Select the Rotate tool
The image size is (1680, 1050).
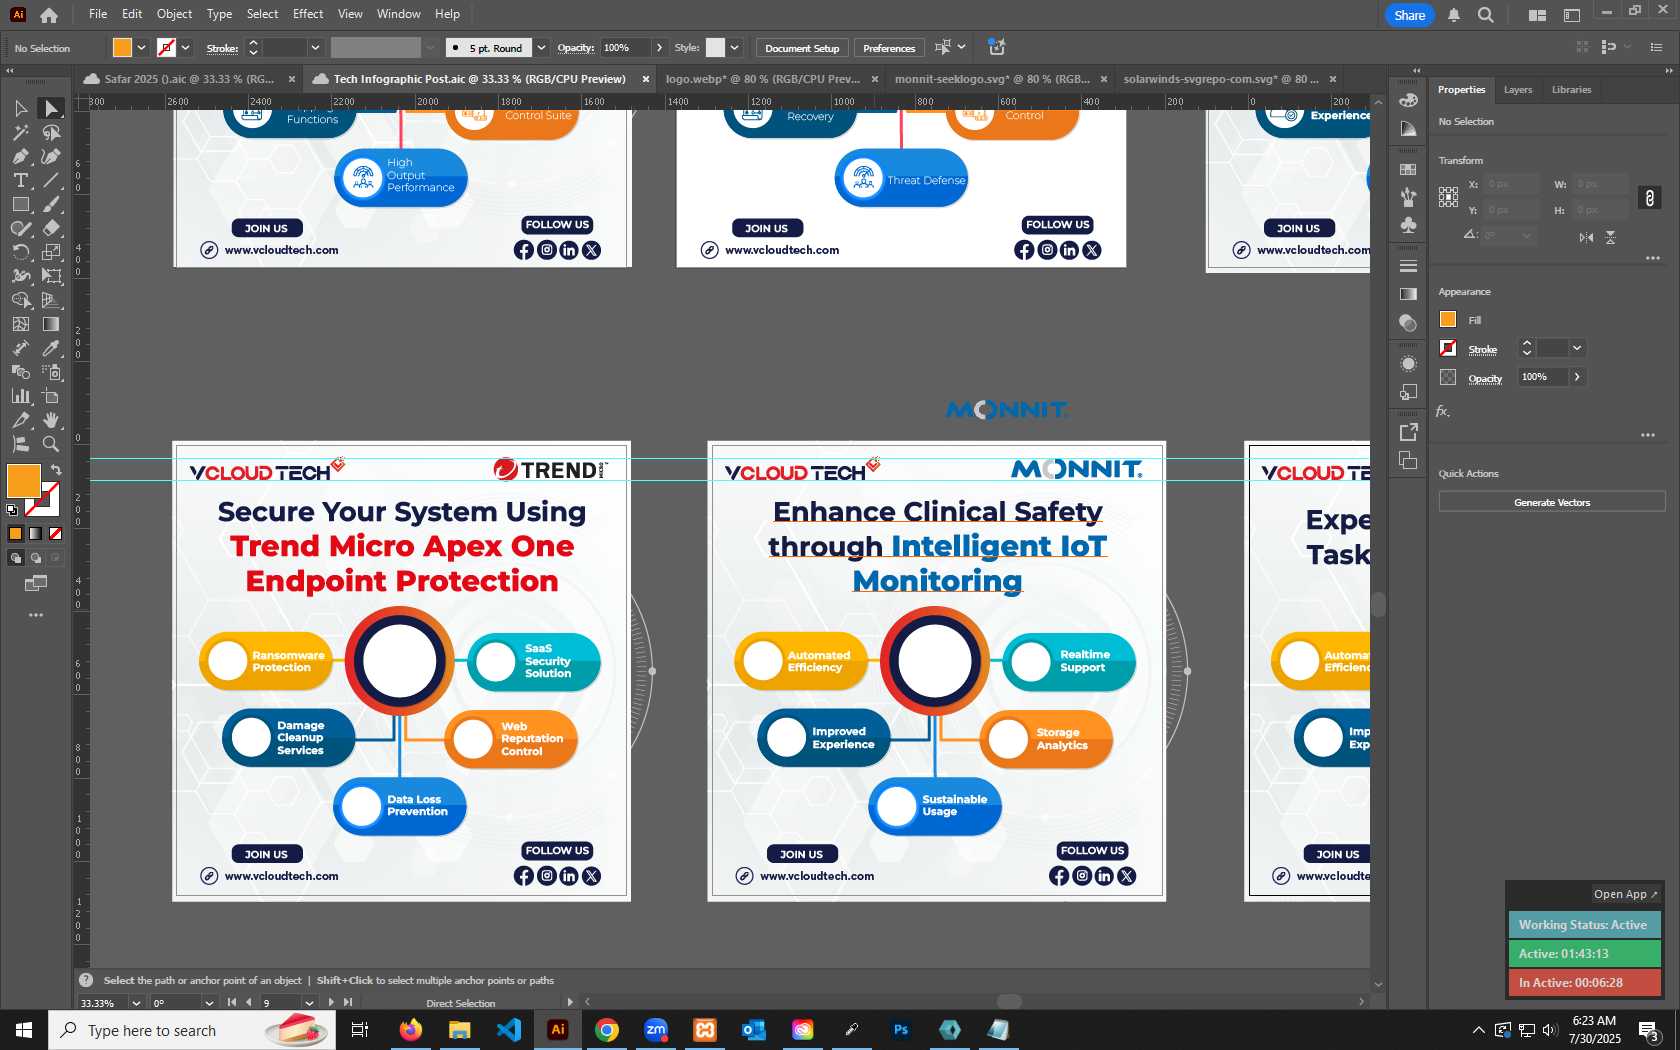coord(20,252)
